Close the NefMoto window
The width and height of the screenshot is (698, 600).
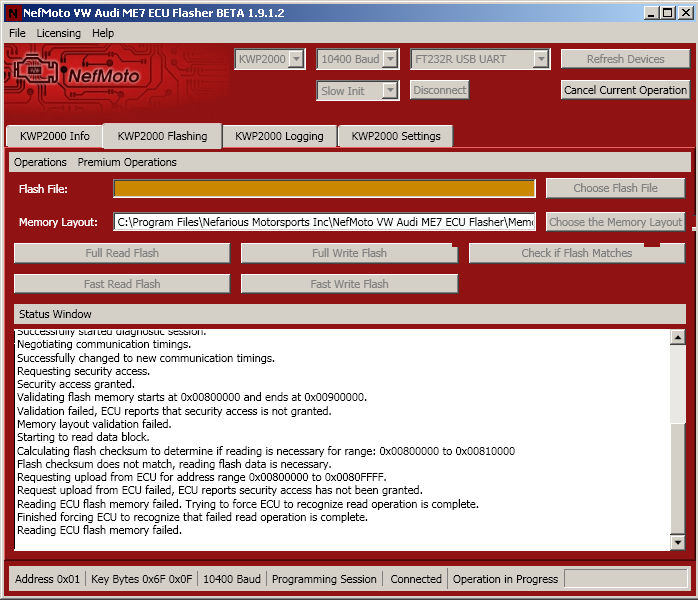point(685,13)
